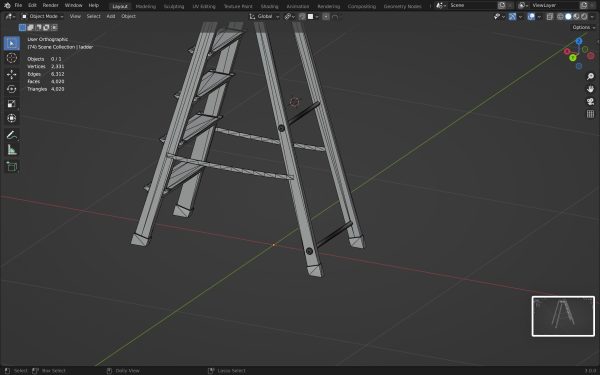Screen dimensions: 600x375
Task: Switch to Material Preview shading
Action: (x=576, y=16)
